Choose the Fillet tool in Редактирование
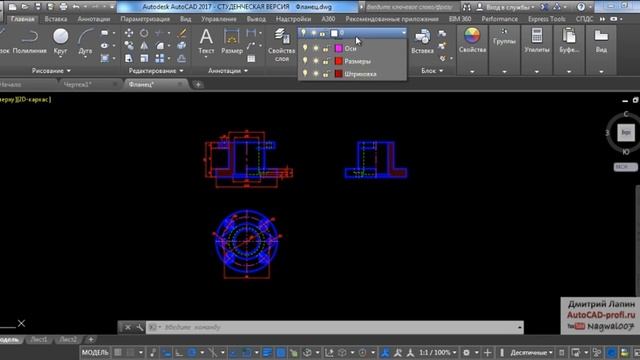The width and height of the screenshot is (640, 360). pyautogui.click(x=160, y=46)
